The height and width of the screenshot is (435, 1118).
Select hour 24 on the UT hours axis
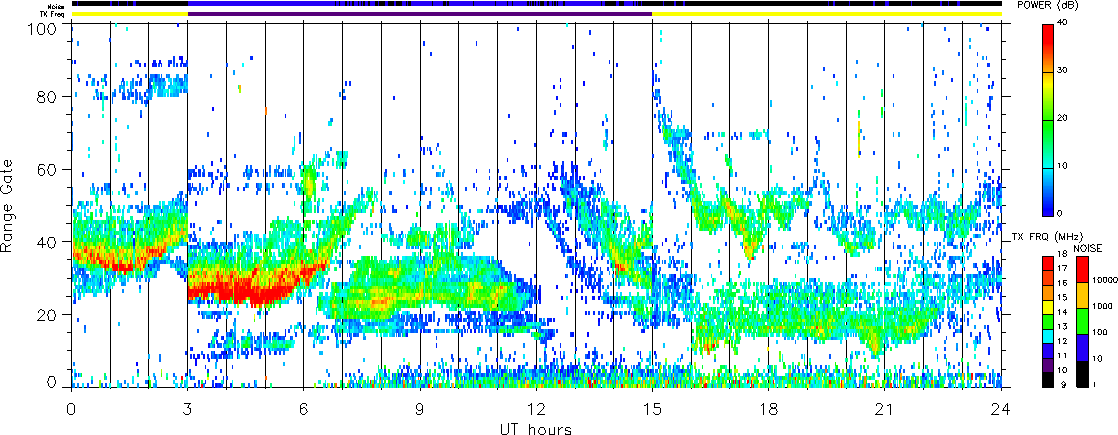(1001, 410)
